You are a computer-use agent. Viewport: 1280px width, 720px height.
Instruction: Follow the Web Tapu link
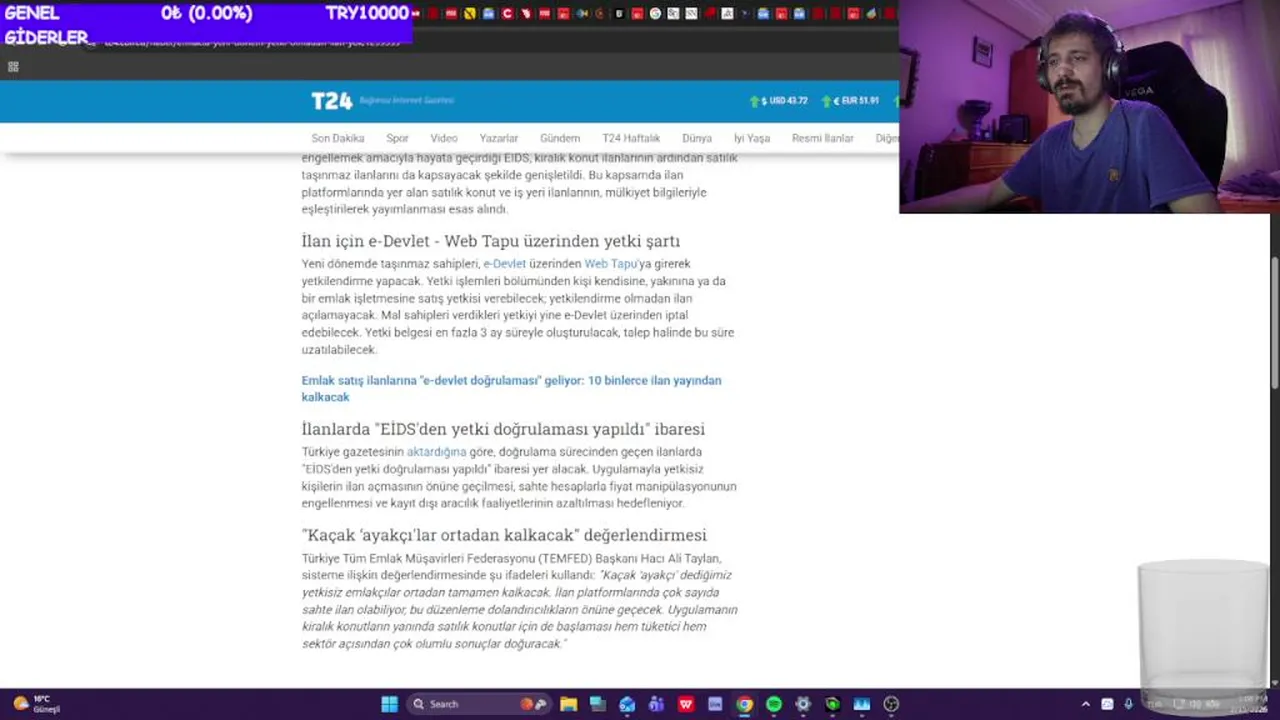pyautogui.click(x=611, y=264)
